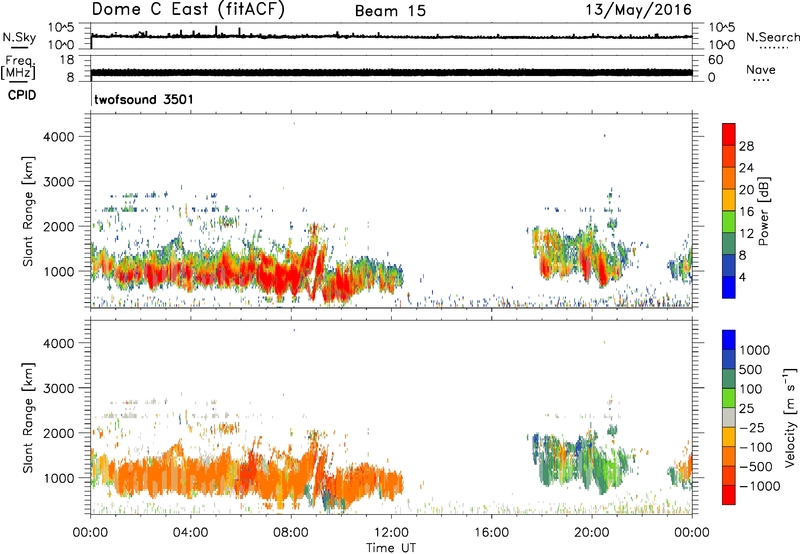
Task: Select the "N.Sky" legend label
Action: [x=19, y=37]
